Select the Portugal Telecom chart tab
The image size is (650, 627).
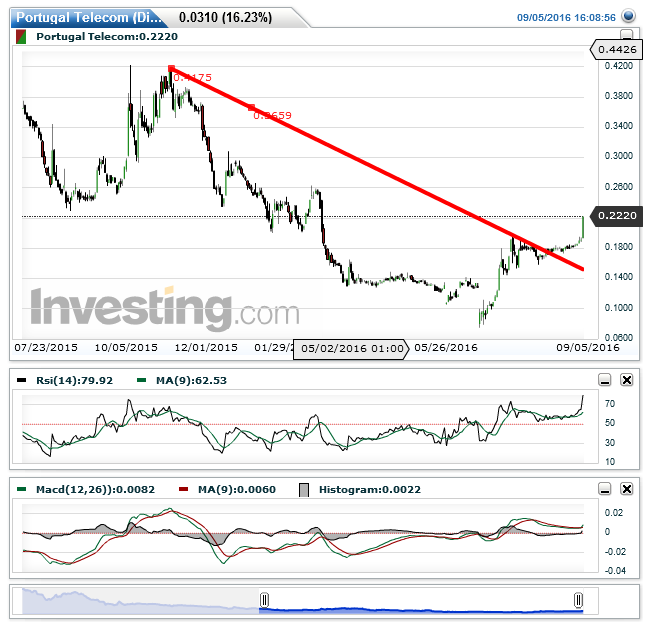click(x=89, y=17)
